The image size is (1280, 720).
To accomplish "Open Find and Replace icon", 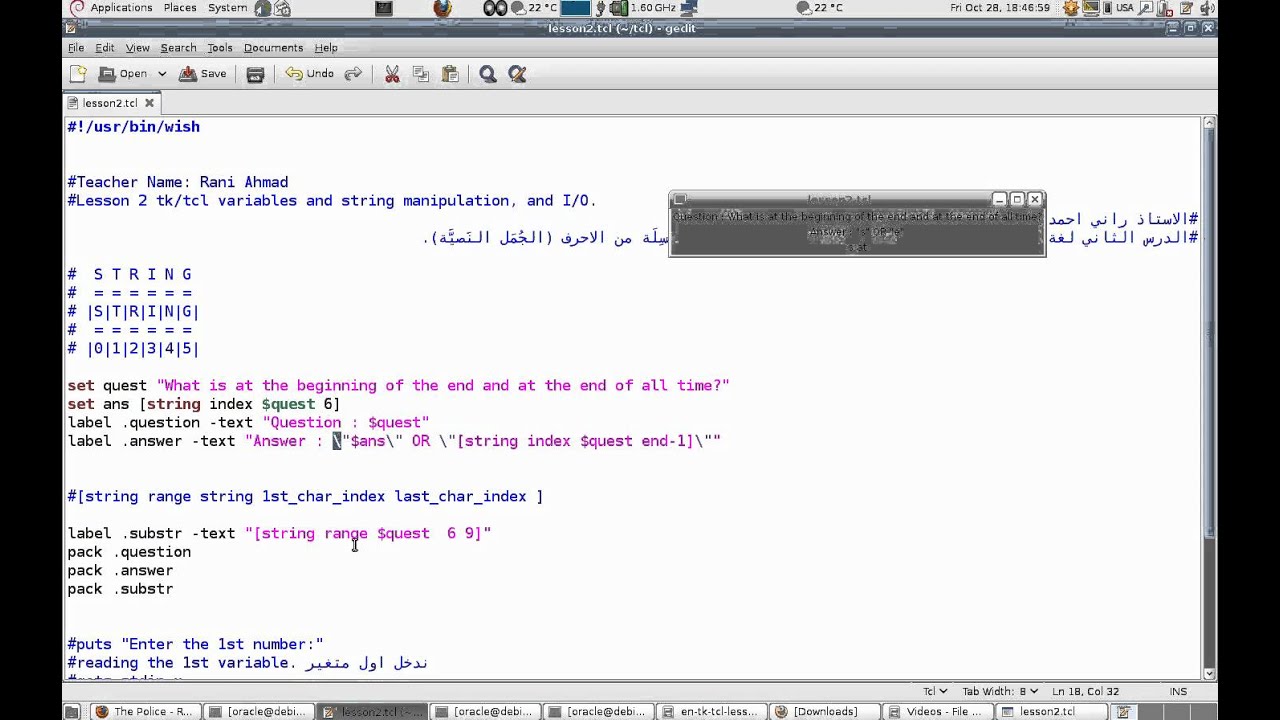I will [517, 74].
